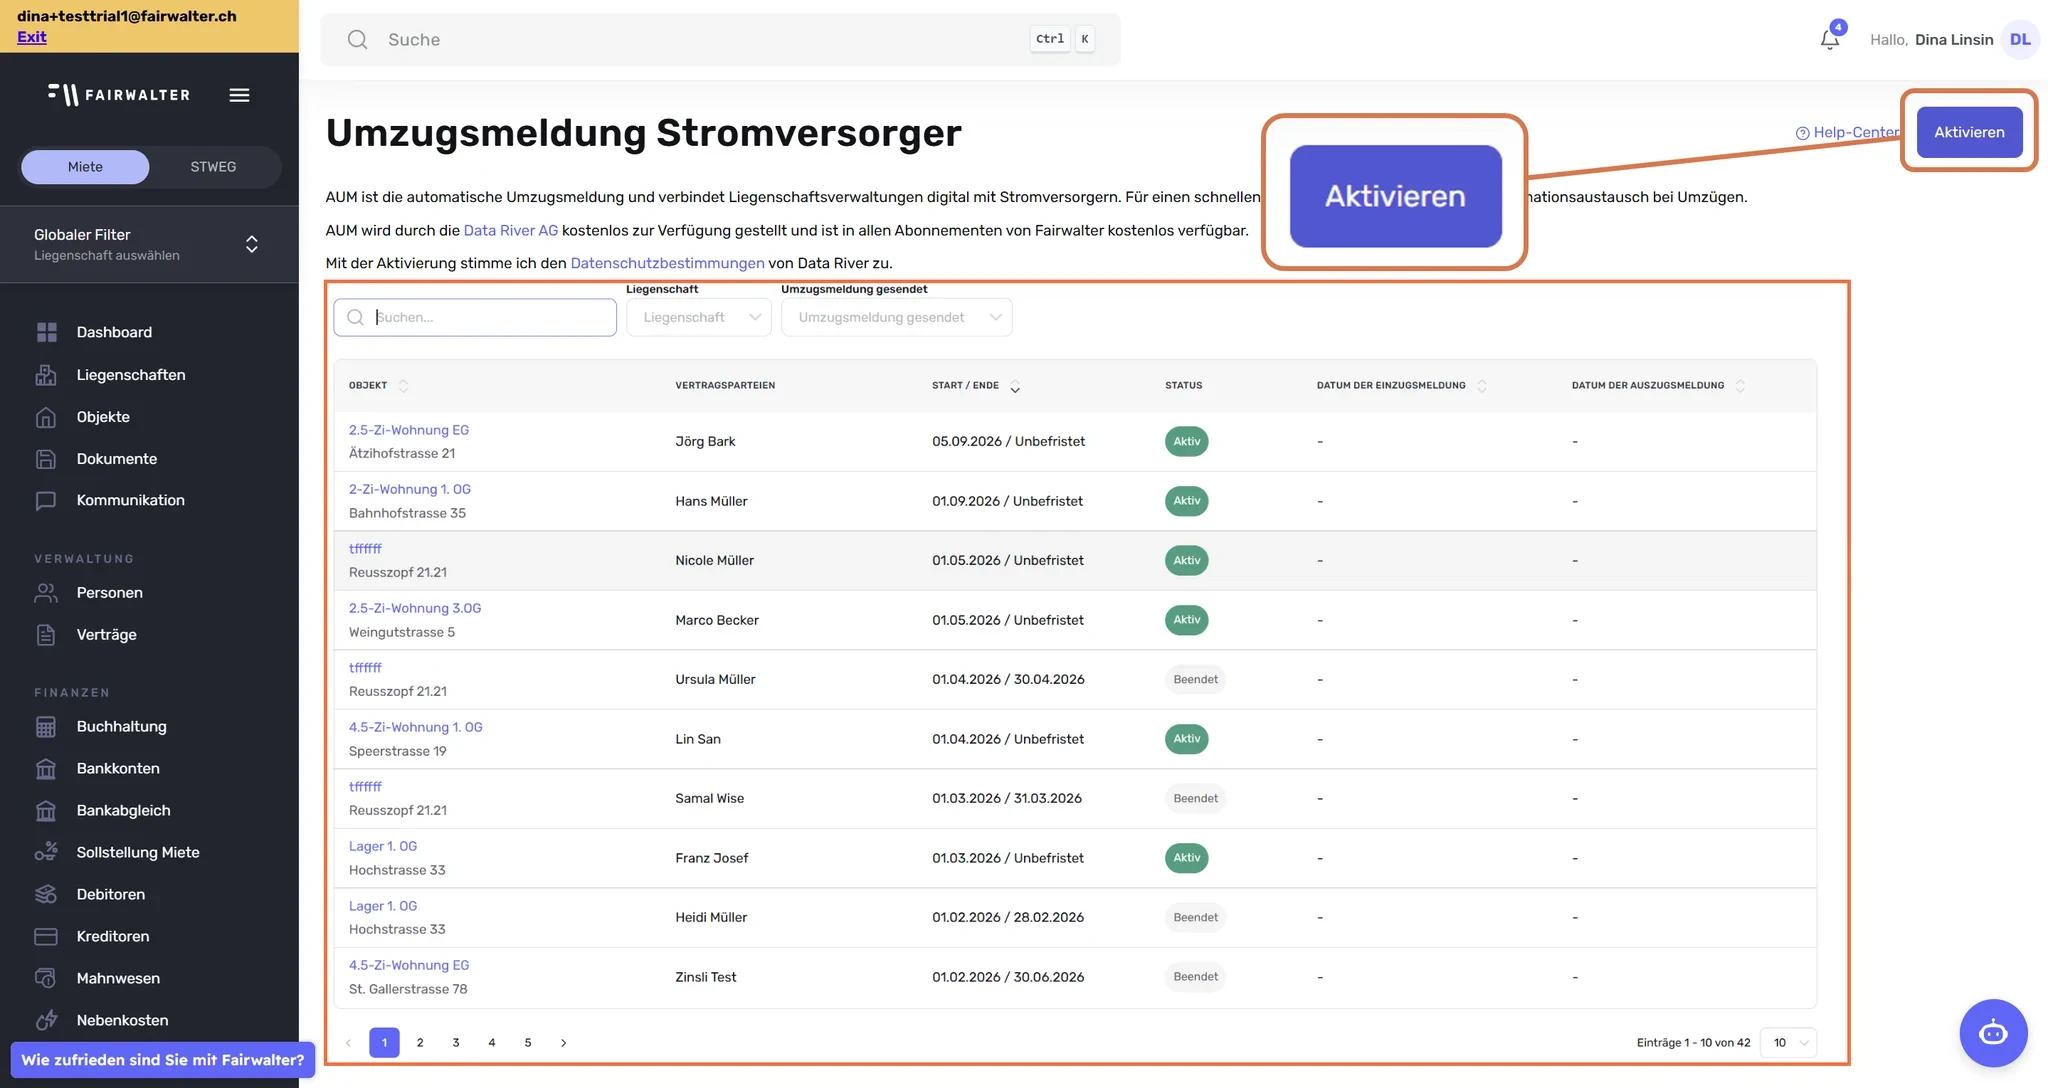The width and height of the screenshot is (2048, 1088).
Task: Open Buchhaltung under Finanzen
Action: (x=121, y=727)
